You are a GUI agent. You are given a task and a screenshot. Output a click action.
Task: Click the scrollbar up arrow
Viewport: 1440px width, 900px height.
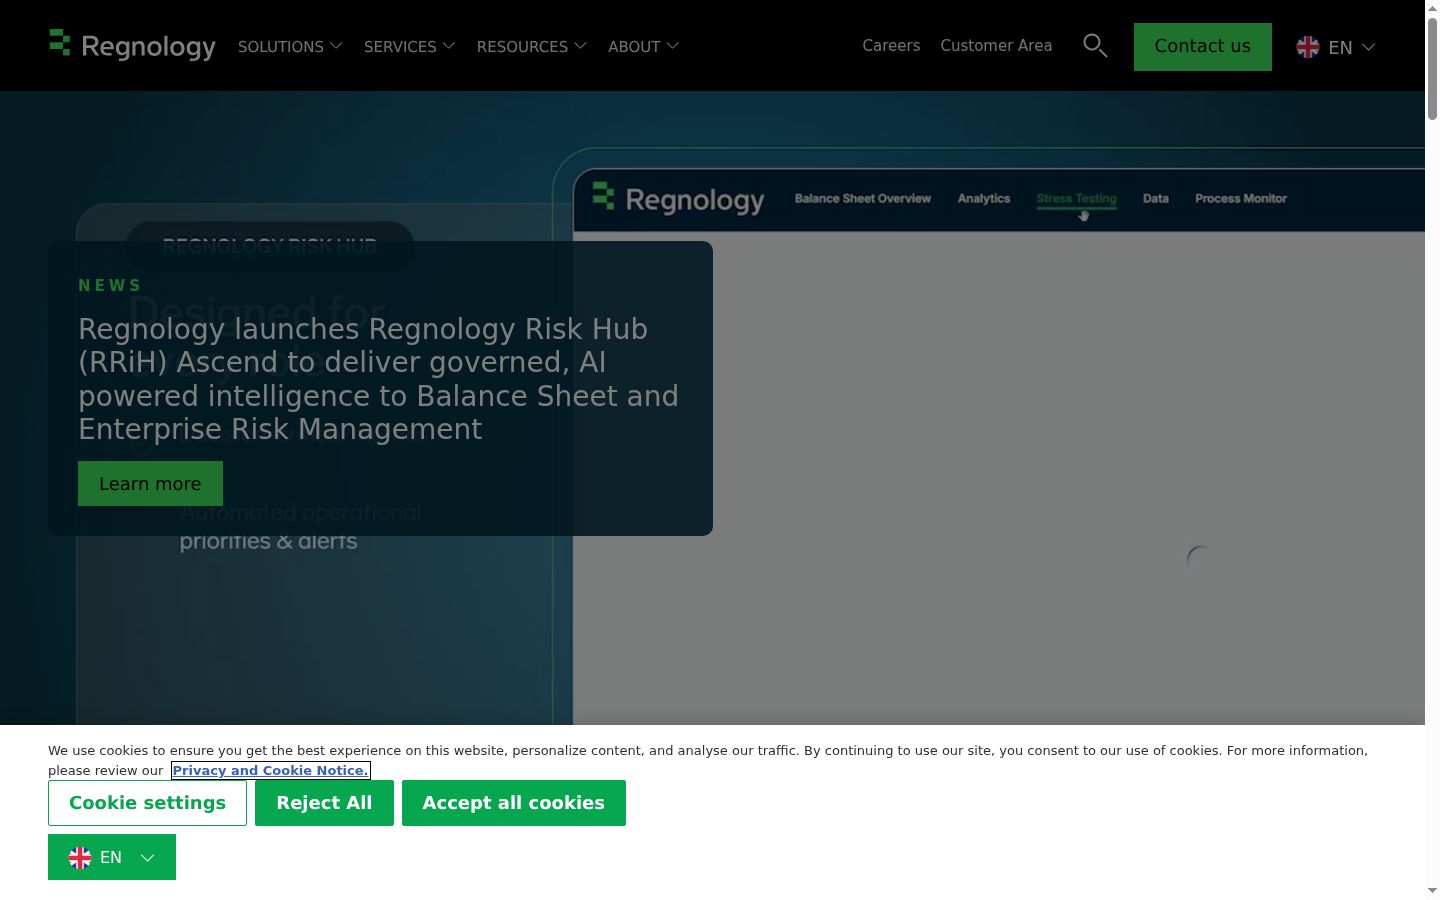(x=1432, y=7)
